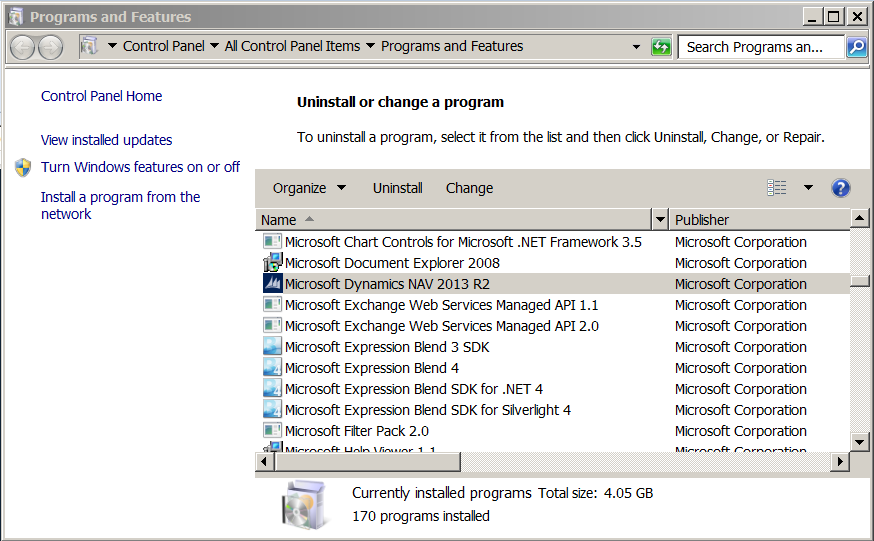Image resolution: width=874 pixels, height=541 pixels.
Task: Click the 170 programs installed text
Action: point(421,516)
